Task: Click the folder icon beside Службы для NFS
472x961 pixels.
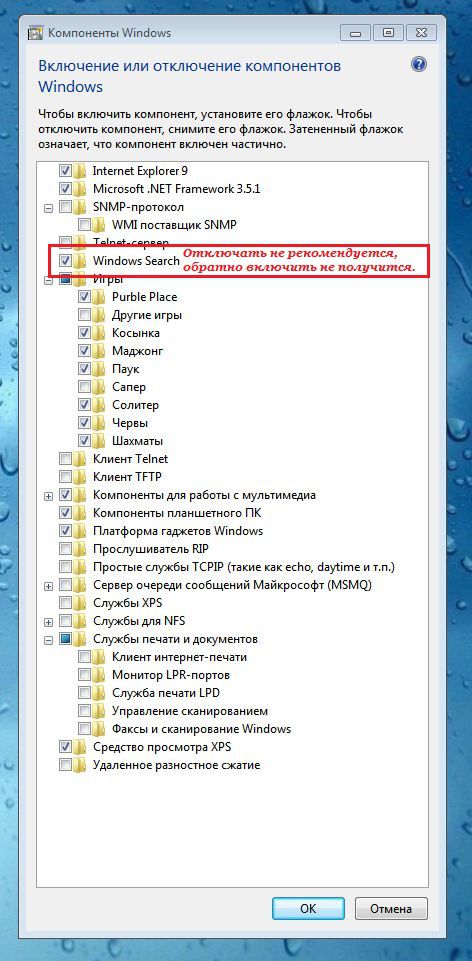Action: coord(79,621)
